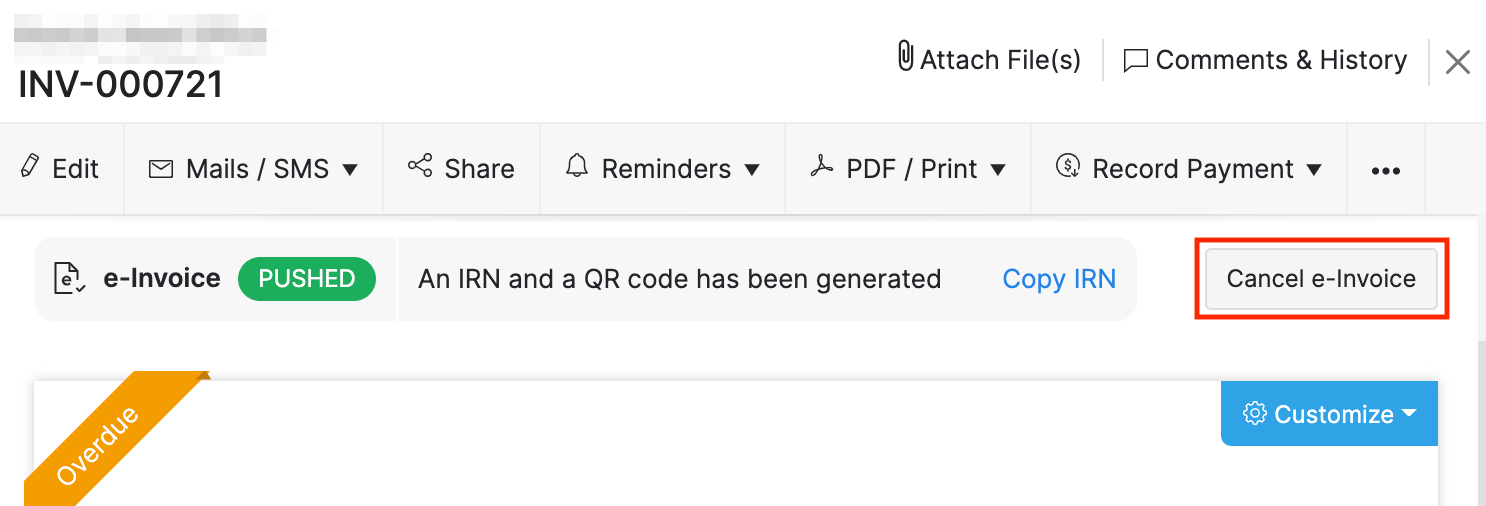The width and height of the screenshot is (1486, 506).
Task: Expand the Reminders dropdown arrow
Action: tap(752, 170)
